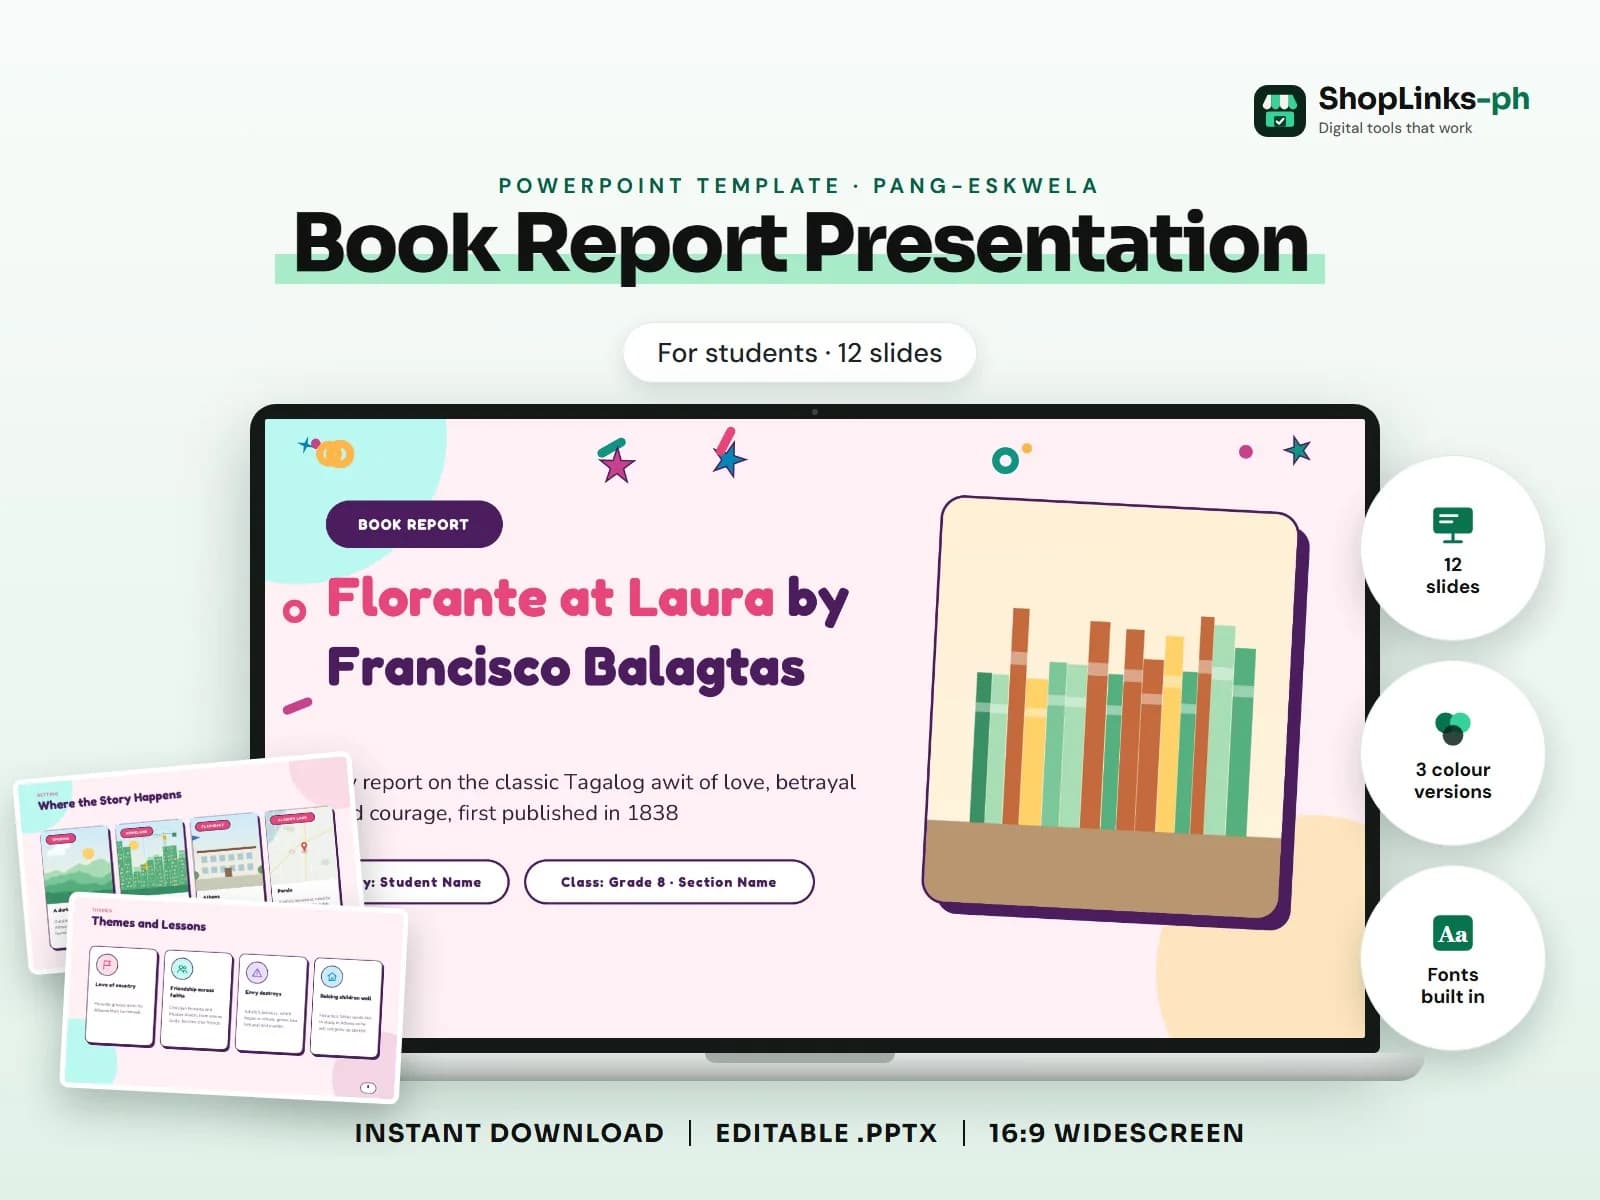
Task: Click the ShopLinks-ph storefront logo icon
Action: [1279, 111]
